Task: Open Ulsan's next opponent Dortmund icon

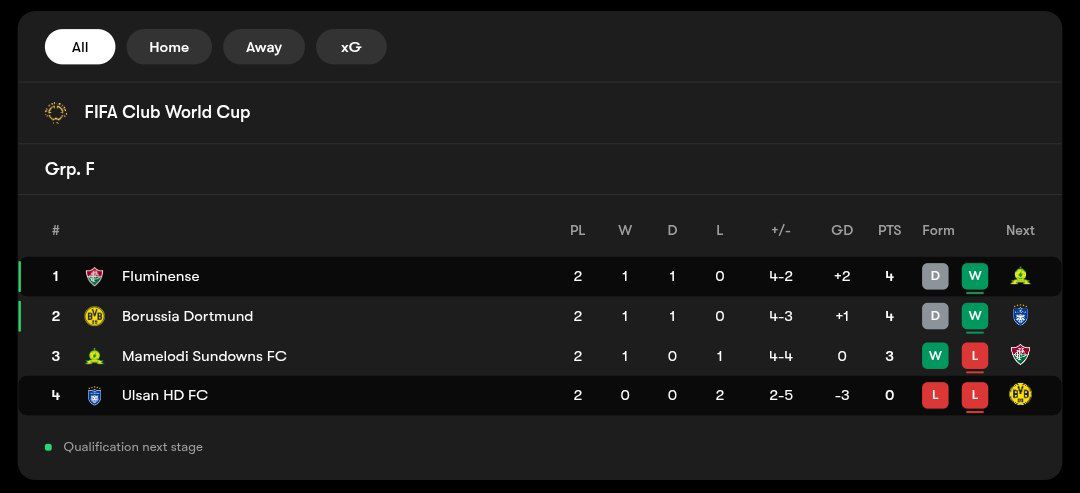Action: [x=1020, y=395]
